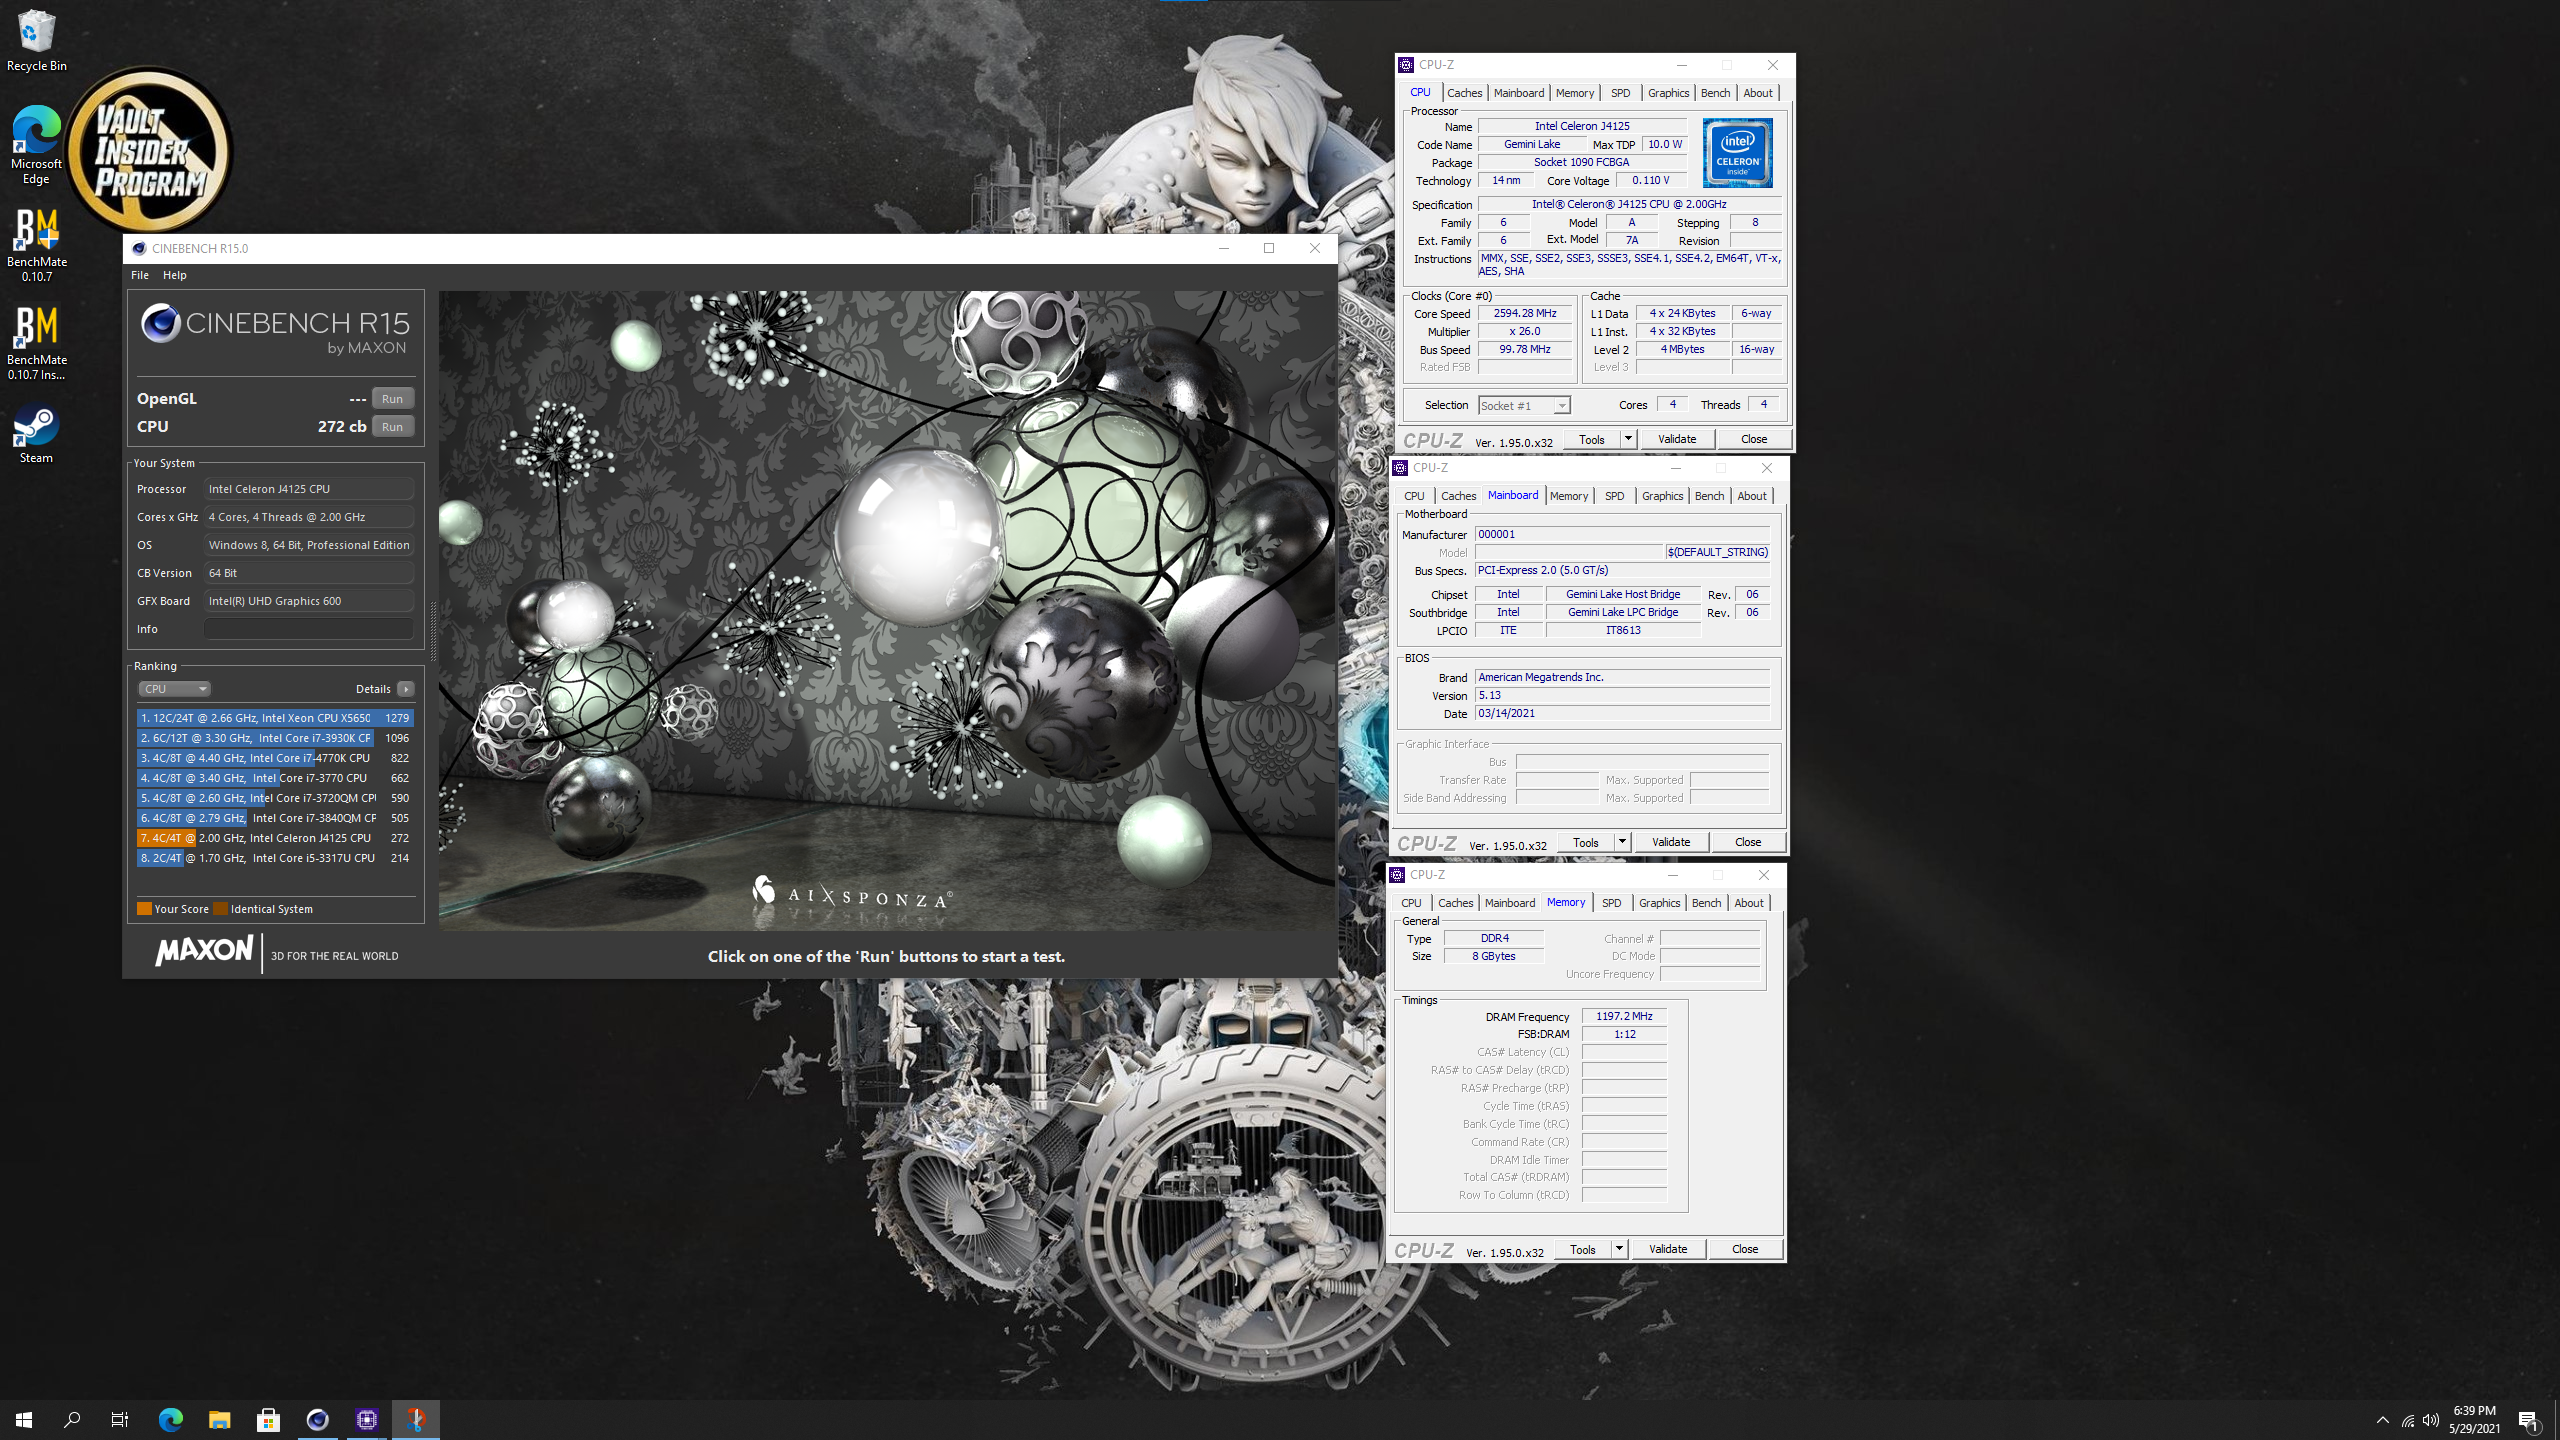The width and height of the screenshot is (2560, 1440).
Task: Launch Steam from the desktop
Action: click(x=36, y=434)
